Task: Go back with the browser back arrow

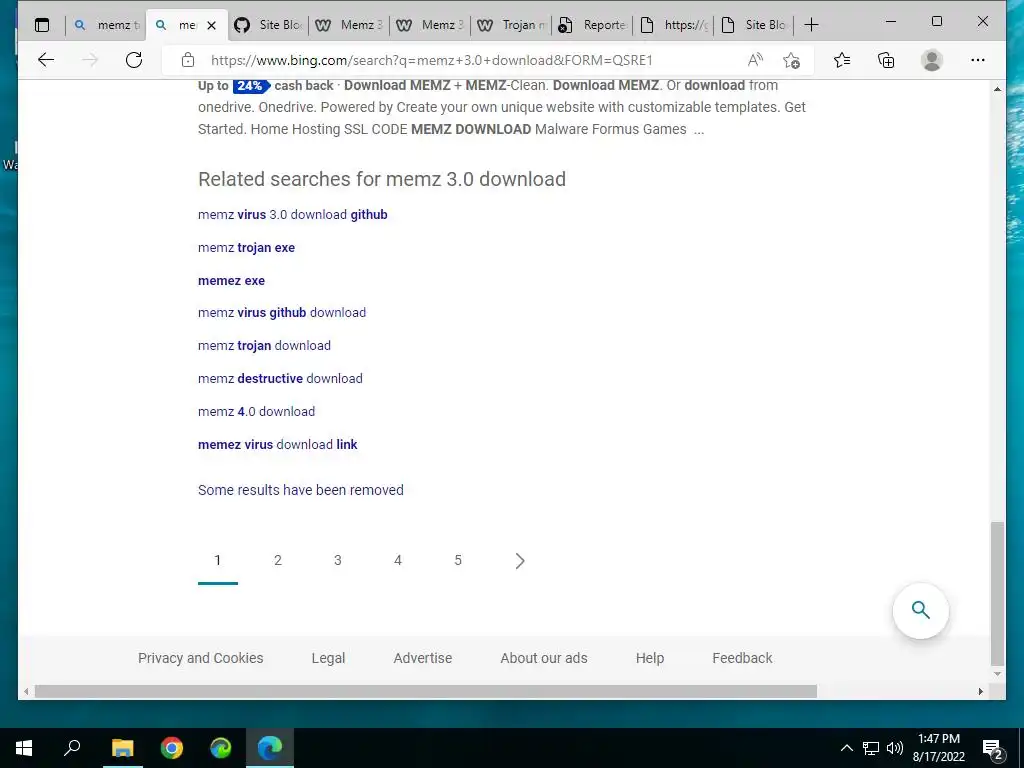Action: 46,60
